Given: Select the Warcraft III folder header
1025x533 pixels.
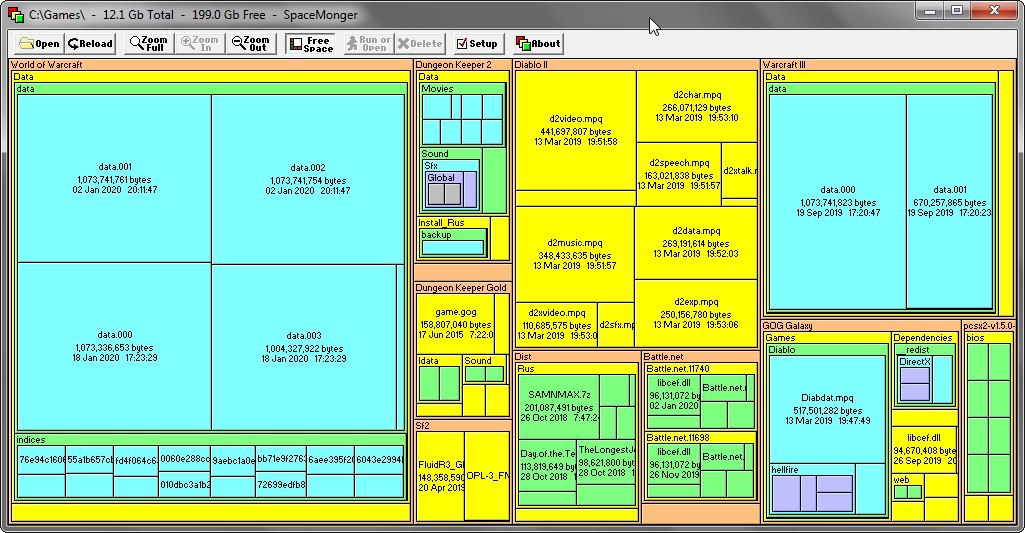Looking at the screenshot, I should 784,65.
